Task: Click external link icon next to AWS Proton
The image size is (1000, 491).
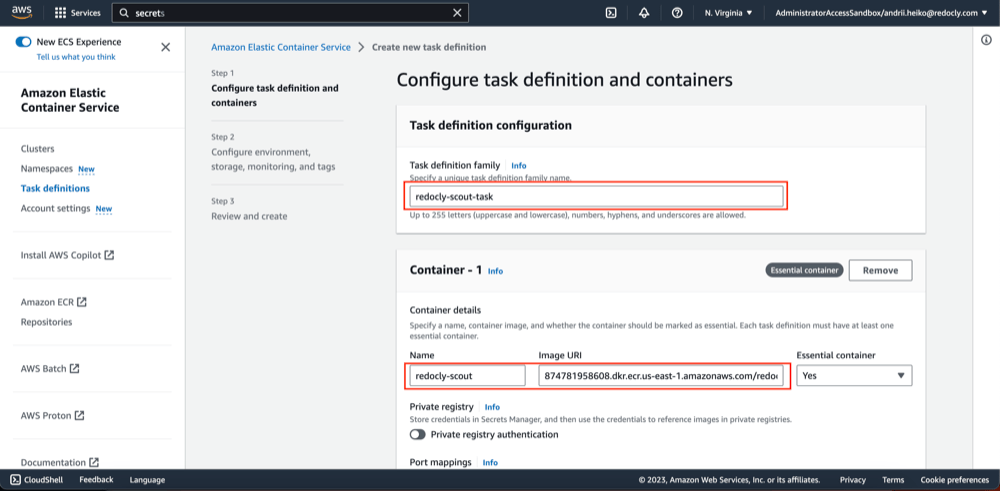Action: (x=79, y=415)
